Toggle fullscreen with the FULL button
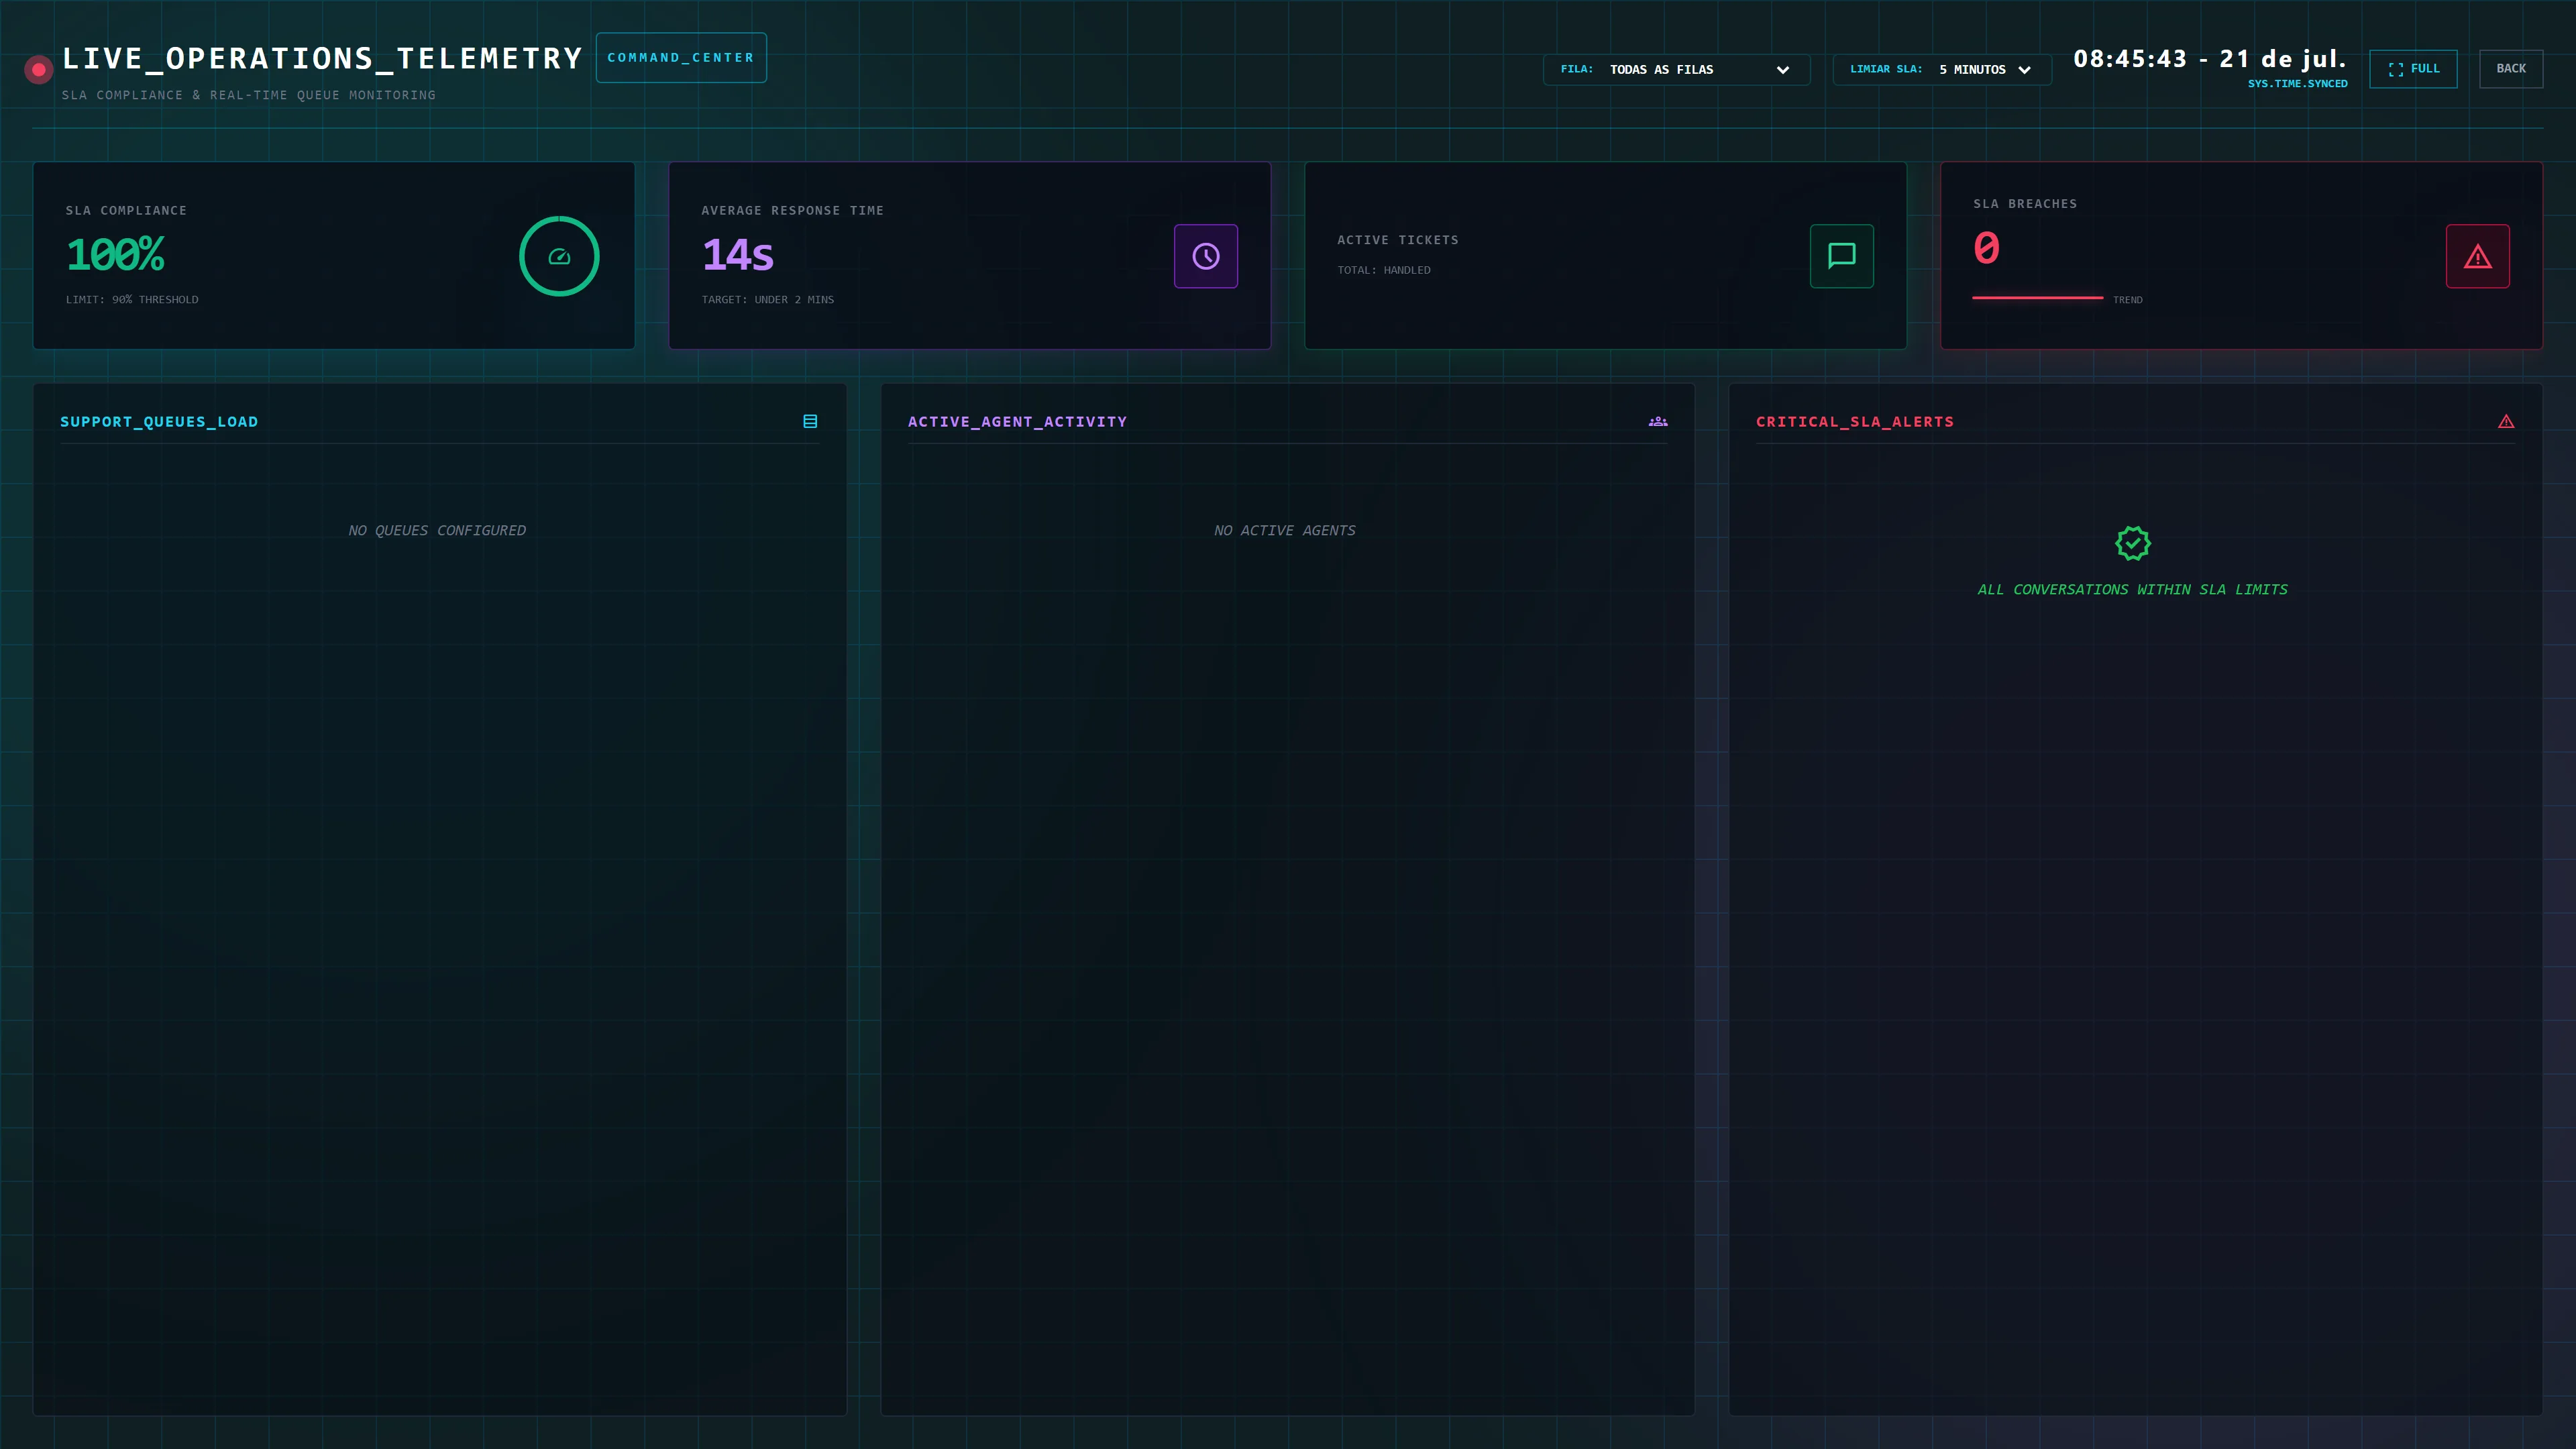The image size is (2576, 1449). point(2413,69)
